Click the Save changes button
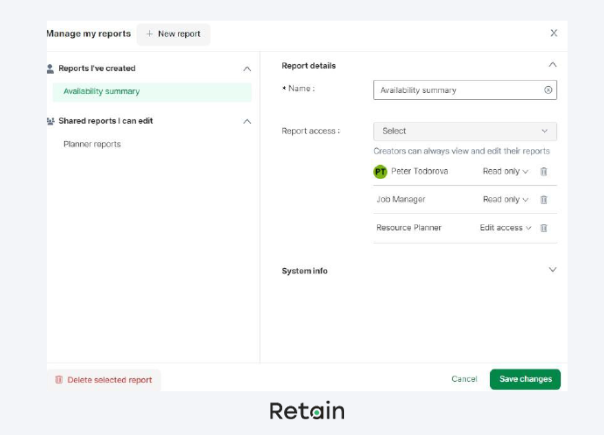Image resolution: width=604 pixels, height=435 pixels. [525, 379]
